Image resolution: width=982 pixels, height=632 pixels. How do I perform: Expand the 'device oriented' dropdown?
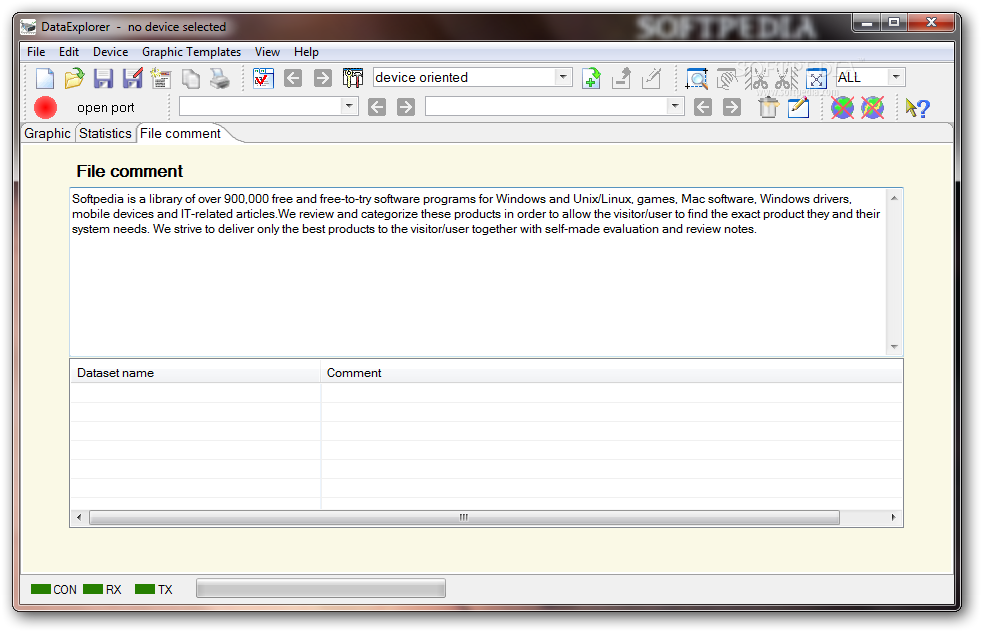click(x=563, y=77)
